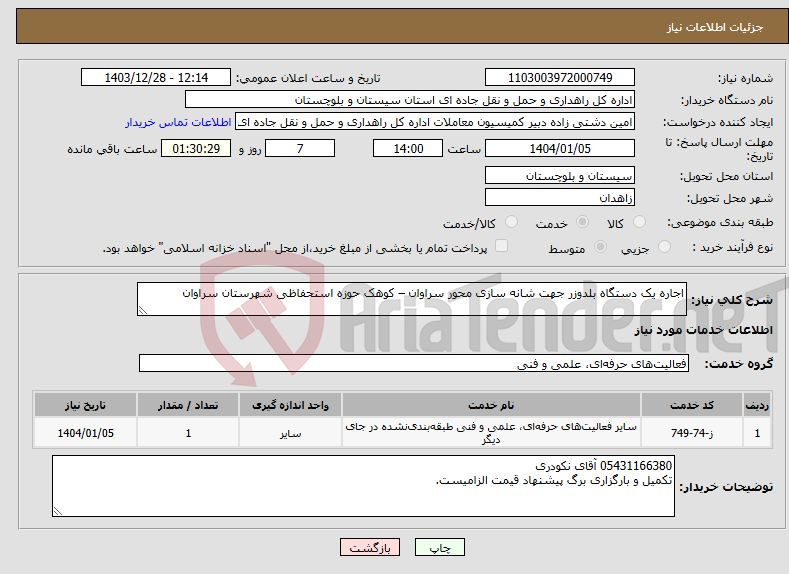Screen dimensions: 789x574
Task: Select the کالا radio button
Action: click(x=639, y=222)
